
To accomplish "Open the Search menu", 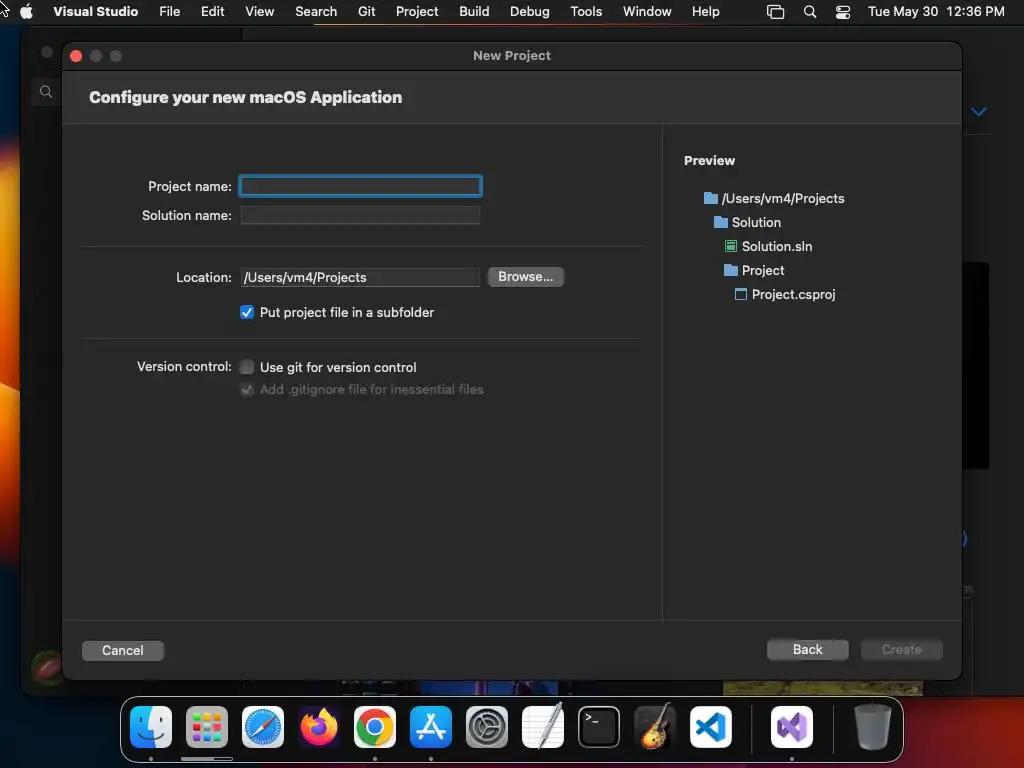I will point(316,12).
